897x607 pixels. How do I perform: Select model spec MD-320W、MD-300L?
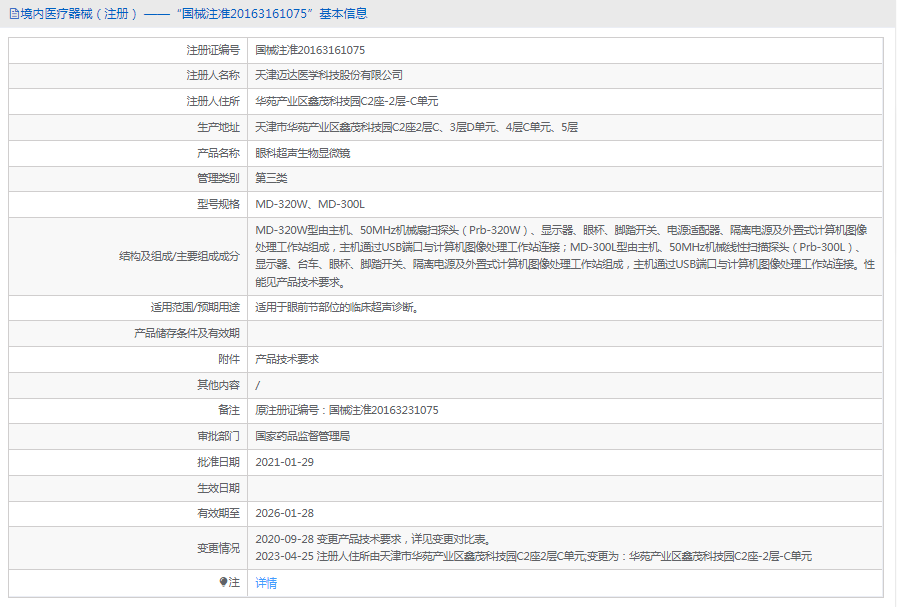[x=310, y=205]
